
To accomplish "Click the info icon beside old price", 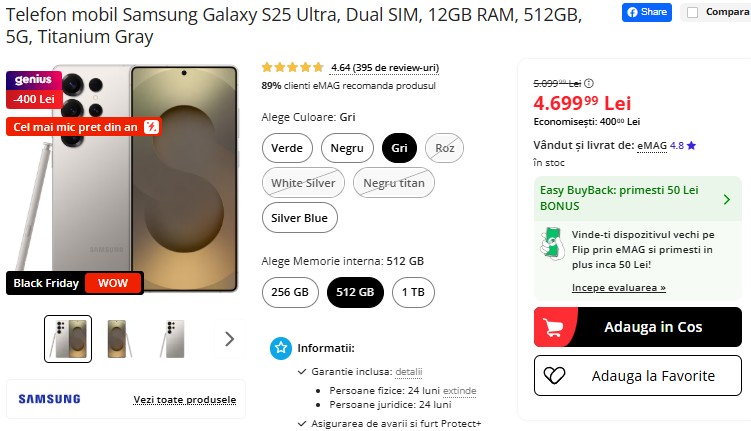I will tap(588, 84).
